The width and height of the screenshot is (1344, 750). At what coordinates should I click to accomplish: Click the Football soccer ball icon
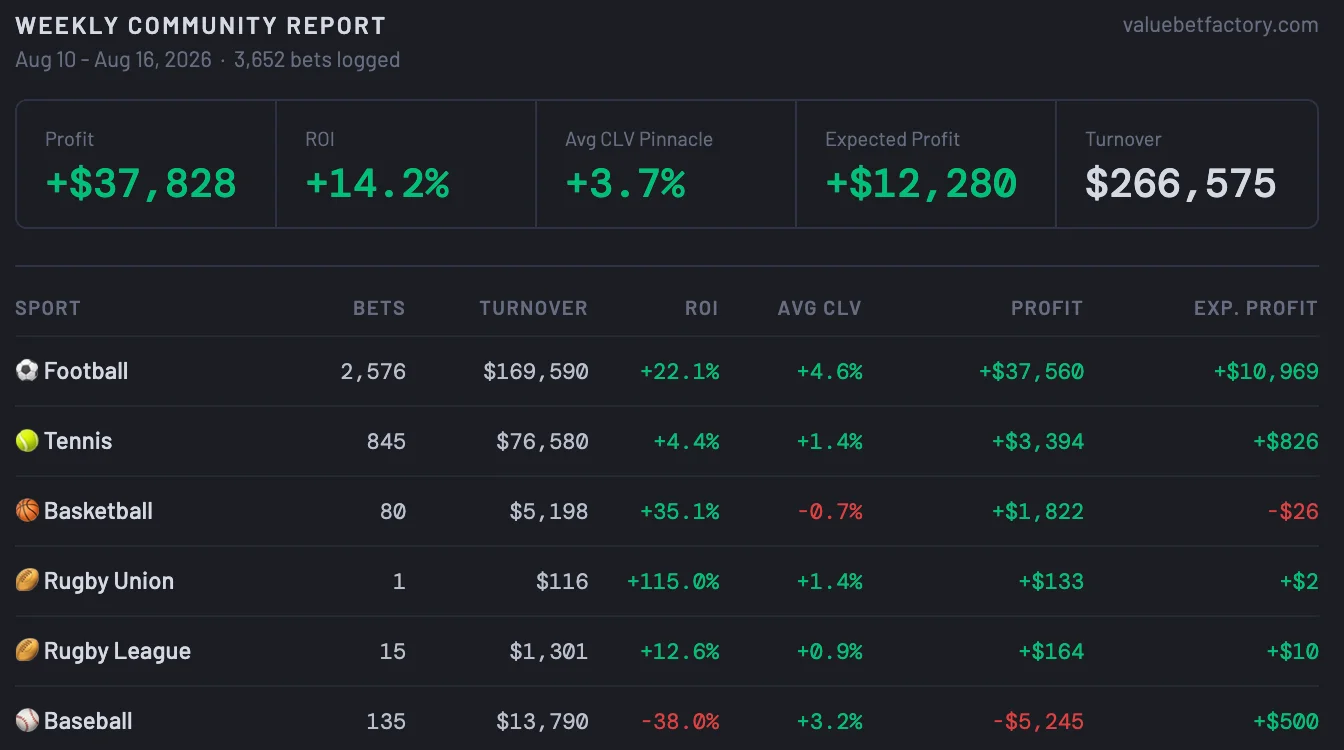point(27,371)
